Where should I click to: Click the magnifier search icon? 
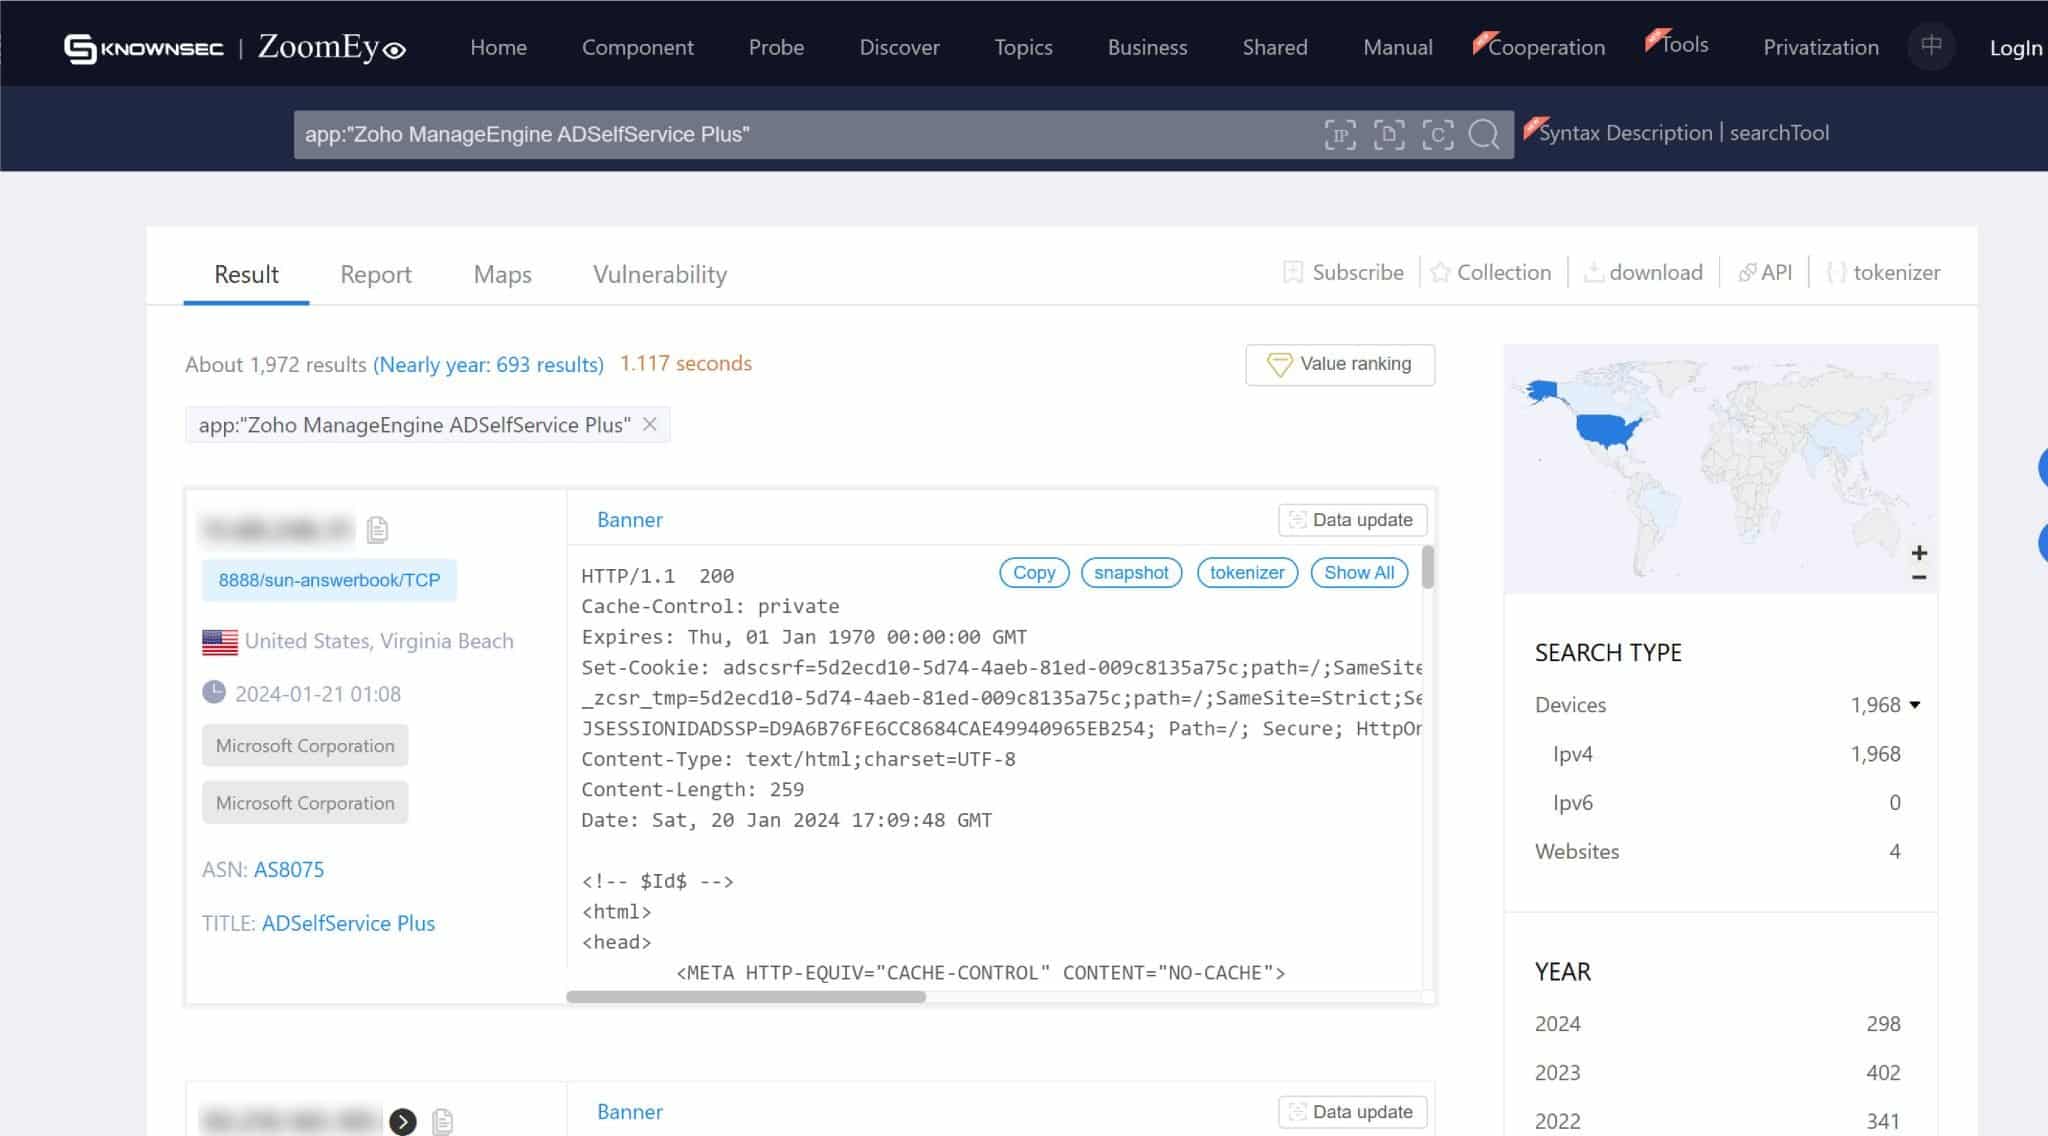point(1484,134)
